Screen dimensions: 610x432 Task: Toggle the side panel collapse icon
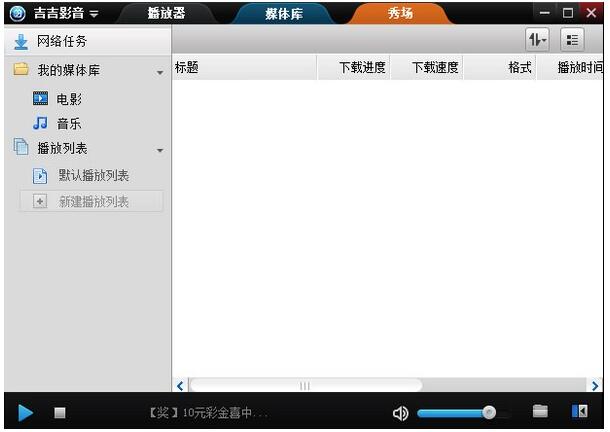click(x=580, y=411)
